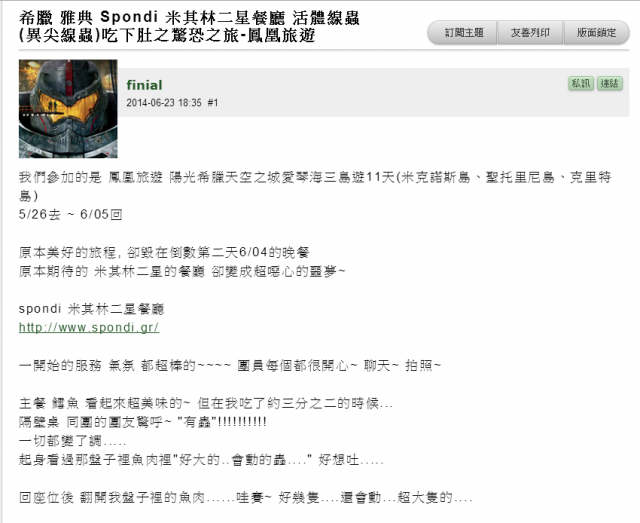Click the line mentioning 6/04的晚餐
This screenshot has width=640, height=523.
[164, 252]
